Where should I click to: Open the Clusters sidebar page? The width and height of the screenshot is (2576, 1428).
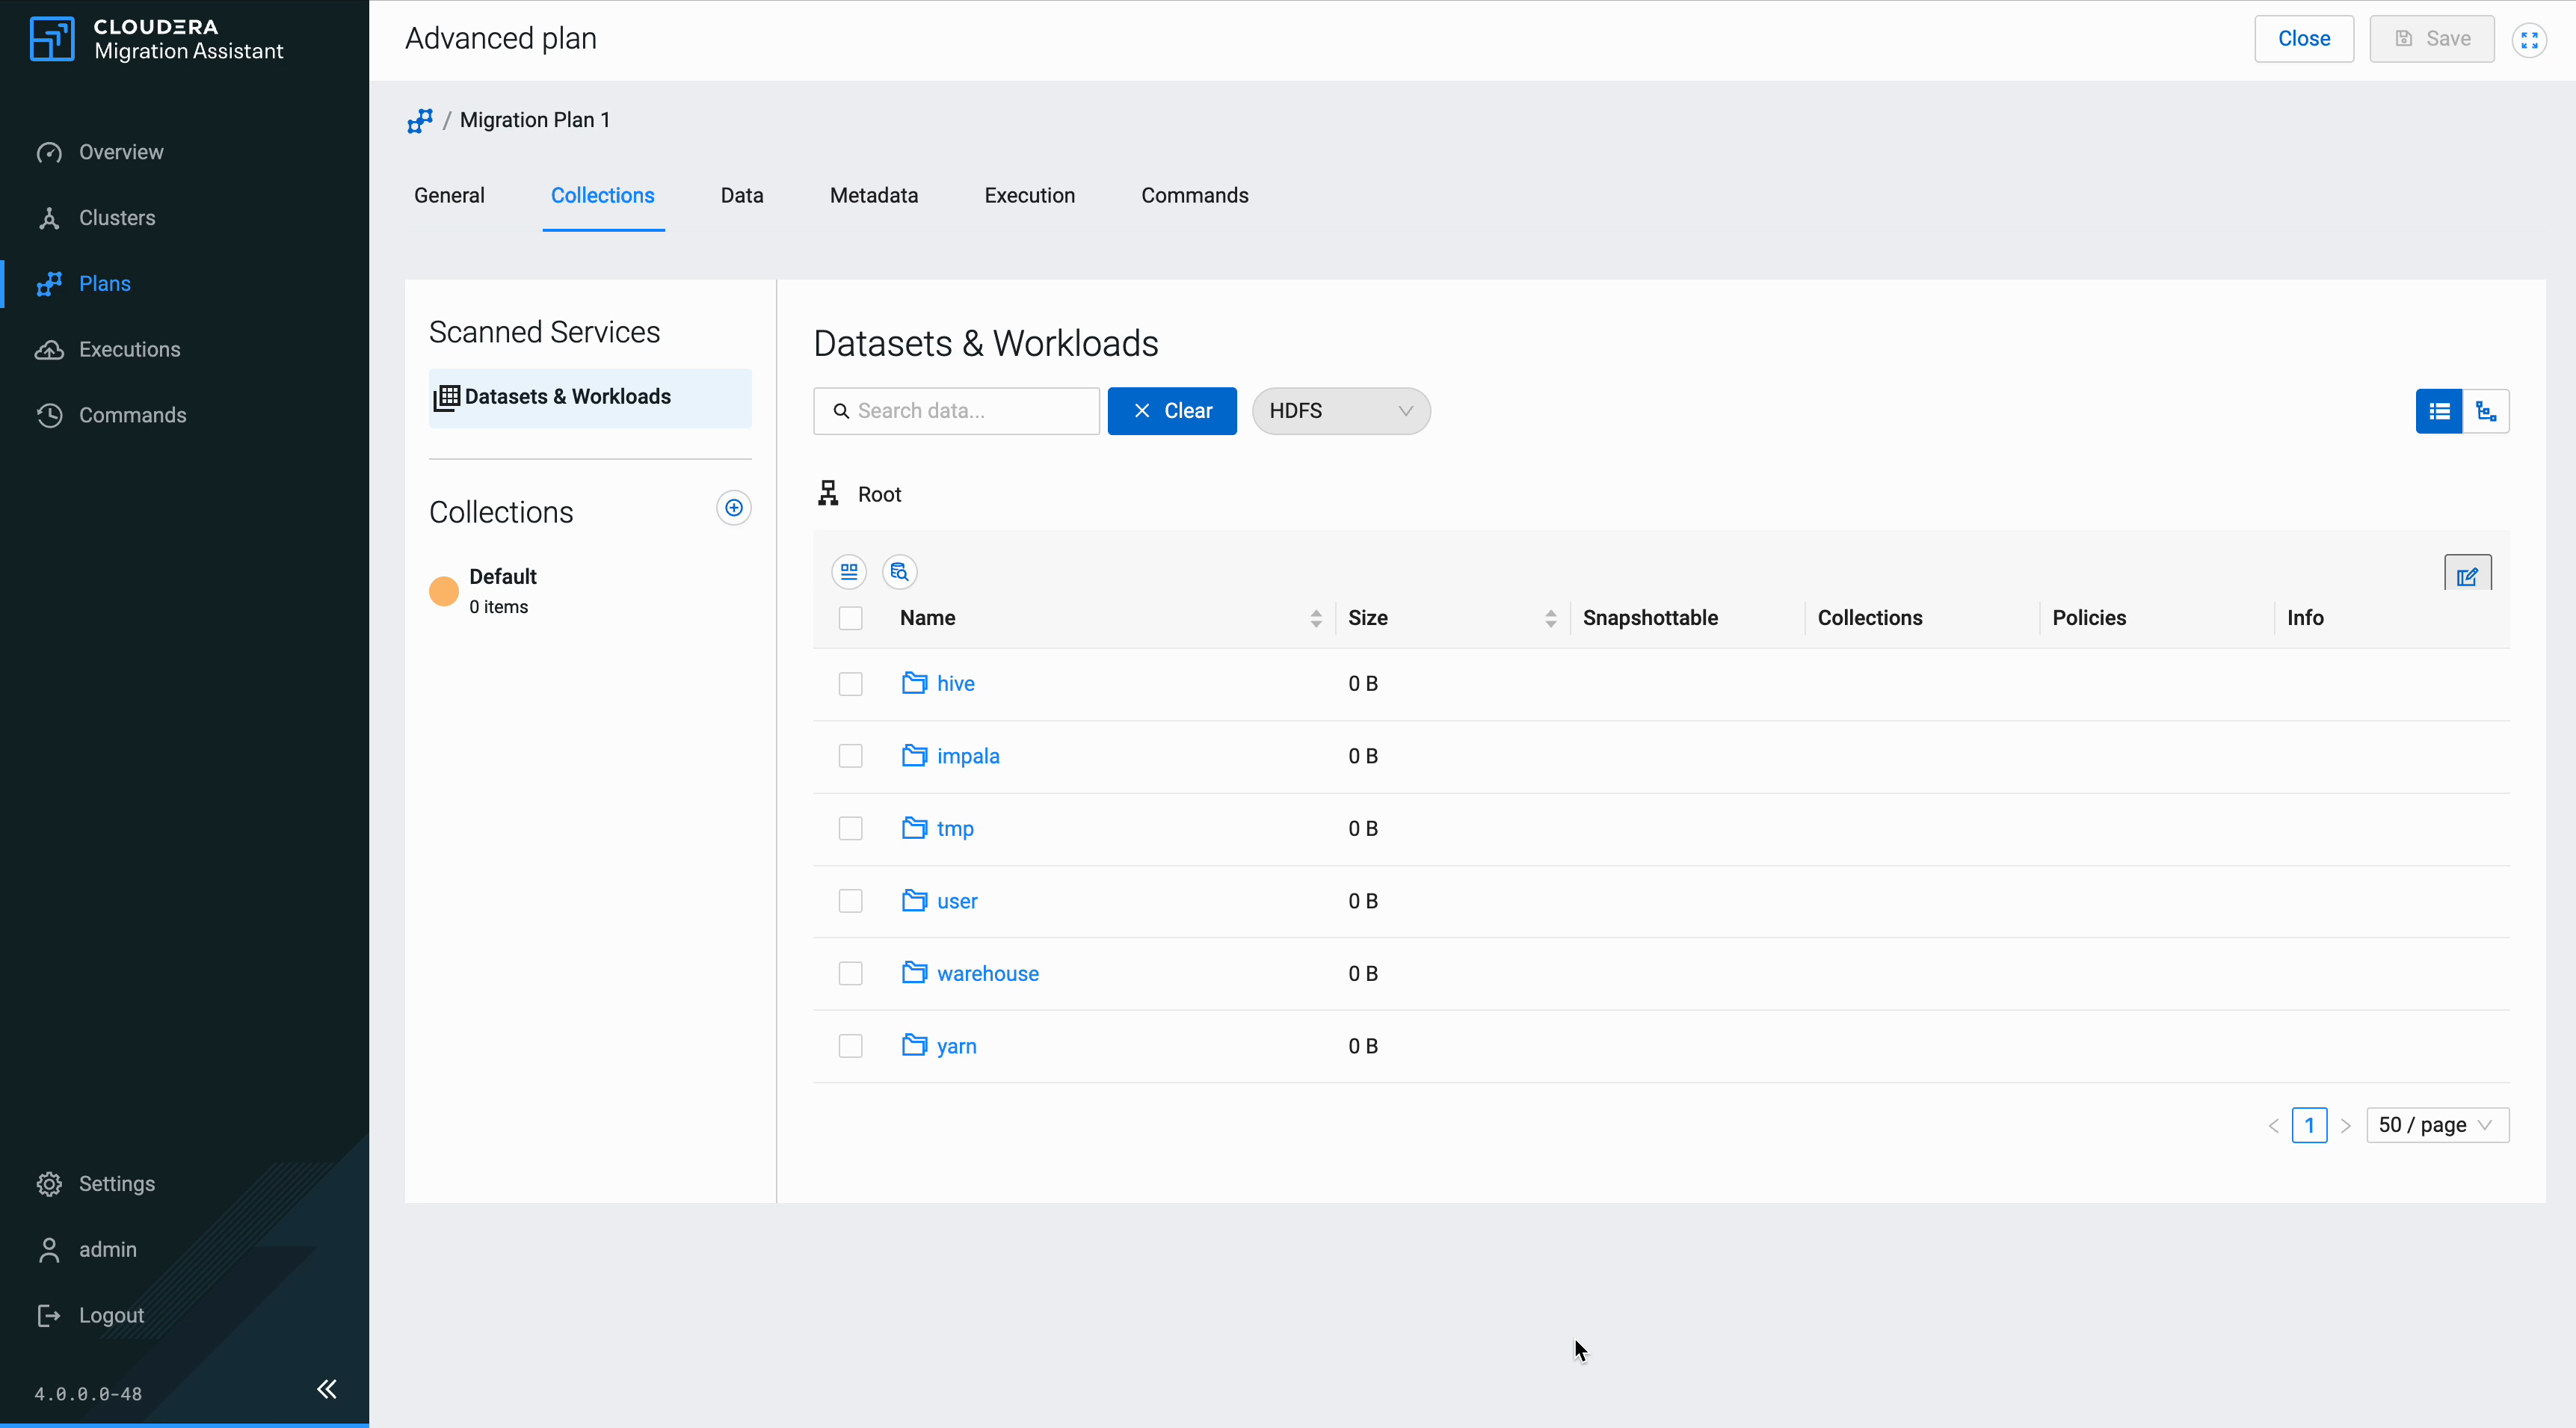click(x=116, y=218)
